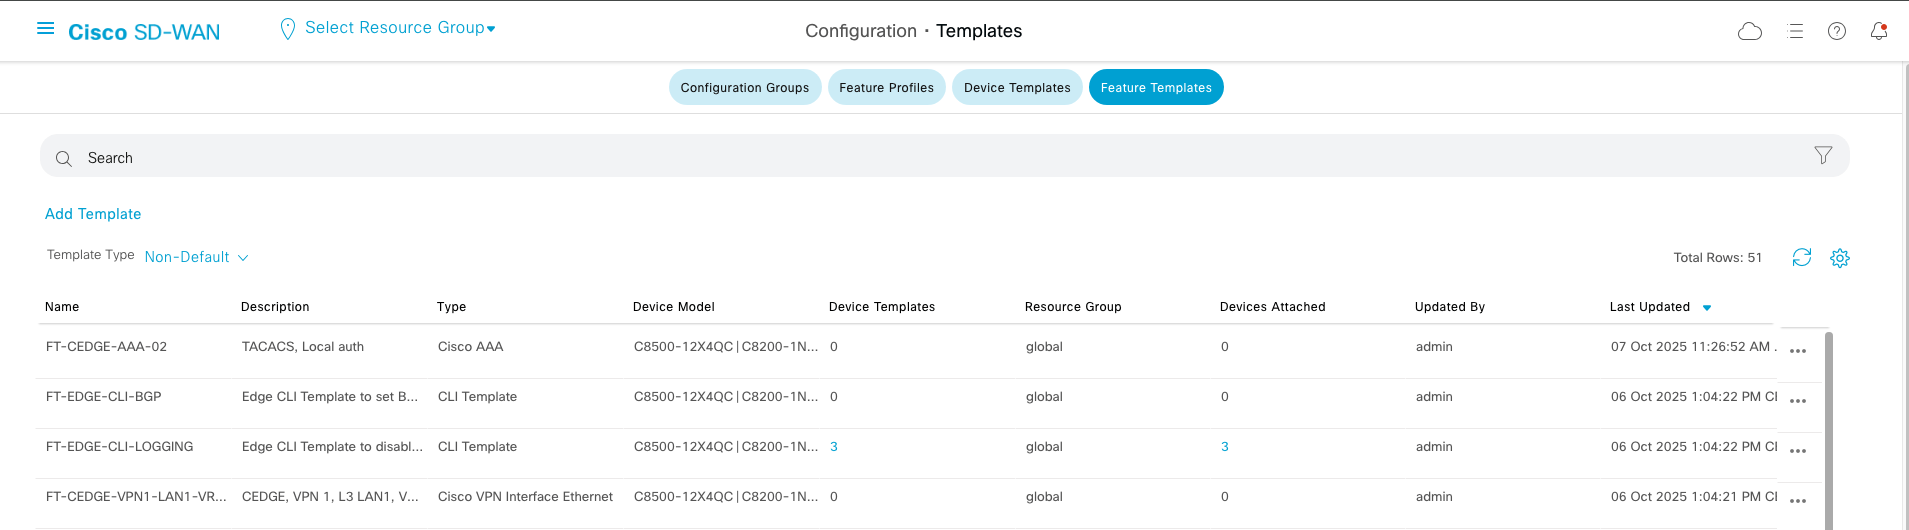Expand the Non-Default template type dropdown
The height and width of the screenshot is (530, 1909).
point(196,257)
